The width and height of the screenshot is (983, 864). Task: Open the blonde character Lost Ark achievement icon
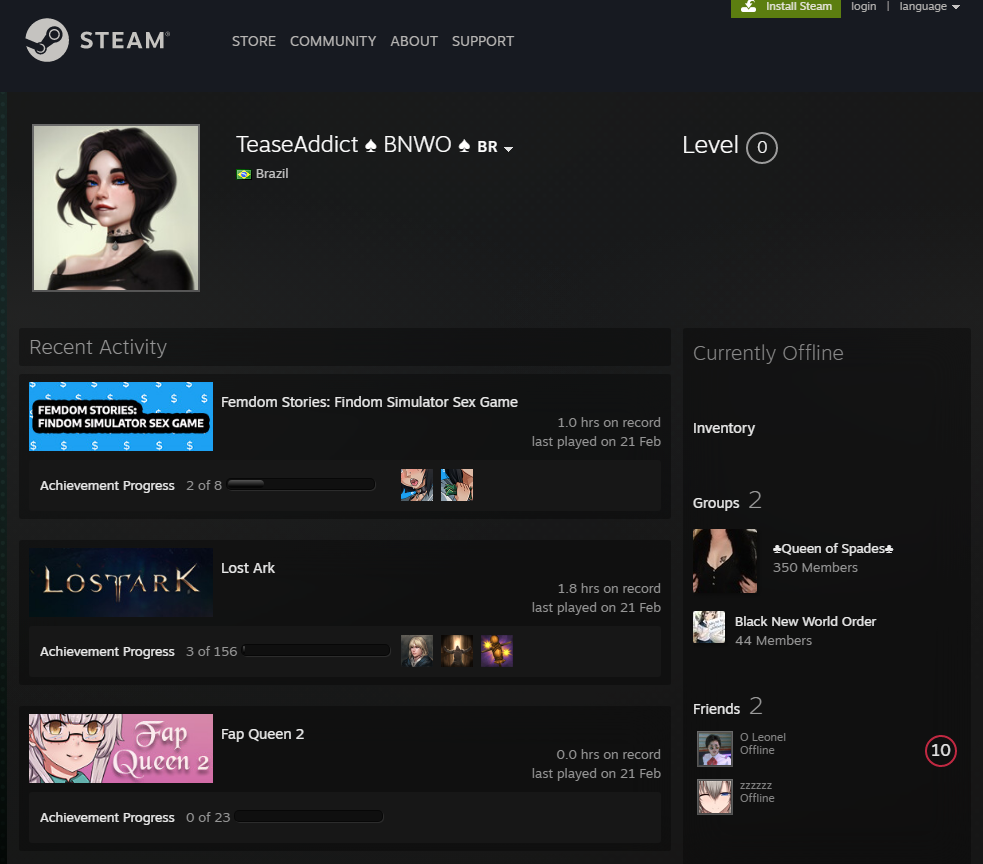click(x=417, y=651)
